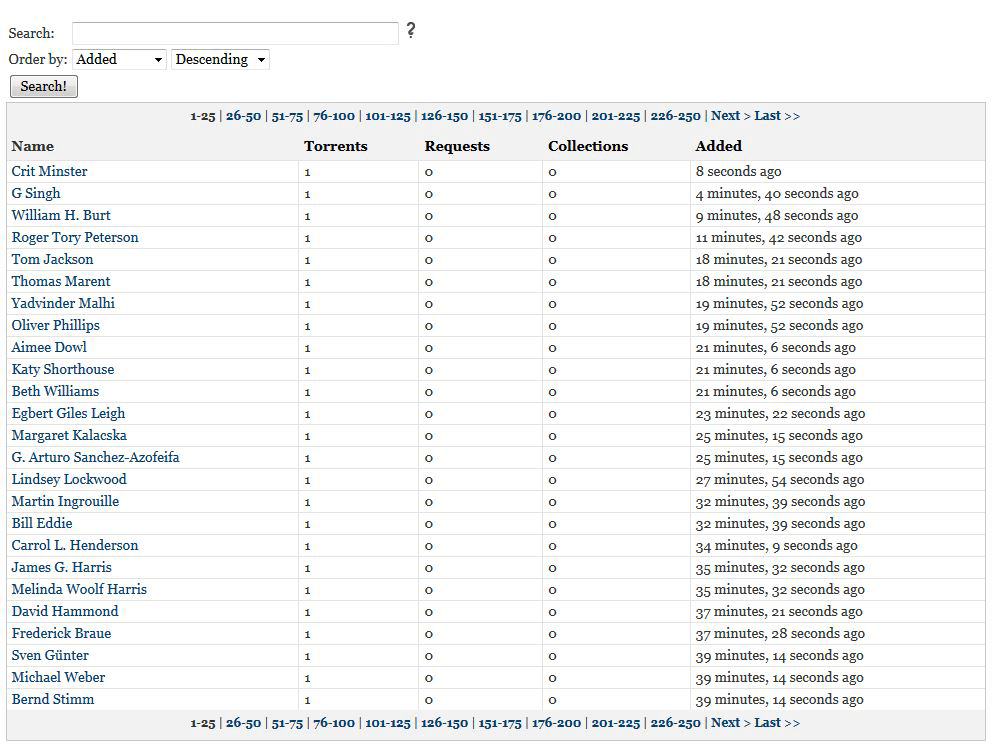Open author Thomas Marent
The width and height of the screenshot is (997, 755).
click(x=61, y=281)
